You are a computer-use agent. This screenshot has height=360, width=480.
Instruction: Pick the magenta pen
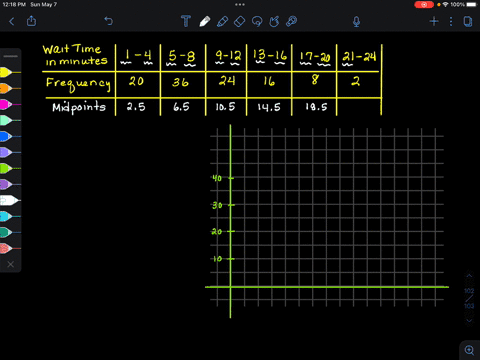pos(10,104)
